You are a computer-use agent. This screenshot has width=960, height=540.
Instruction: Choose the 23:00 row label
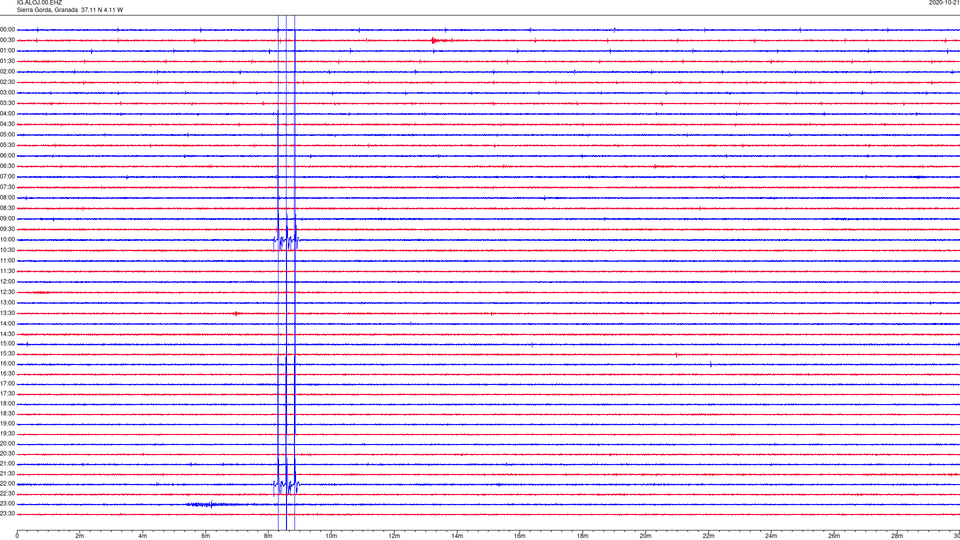click(x=8, y=504)
